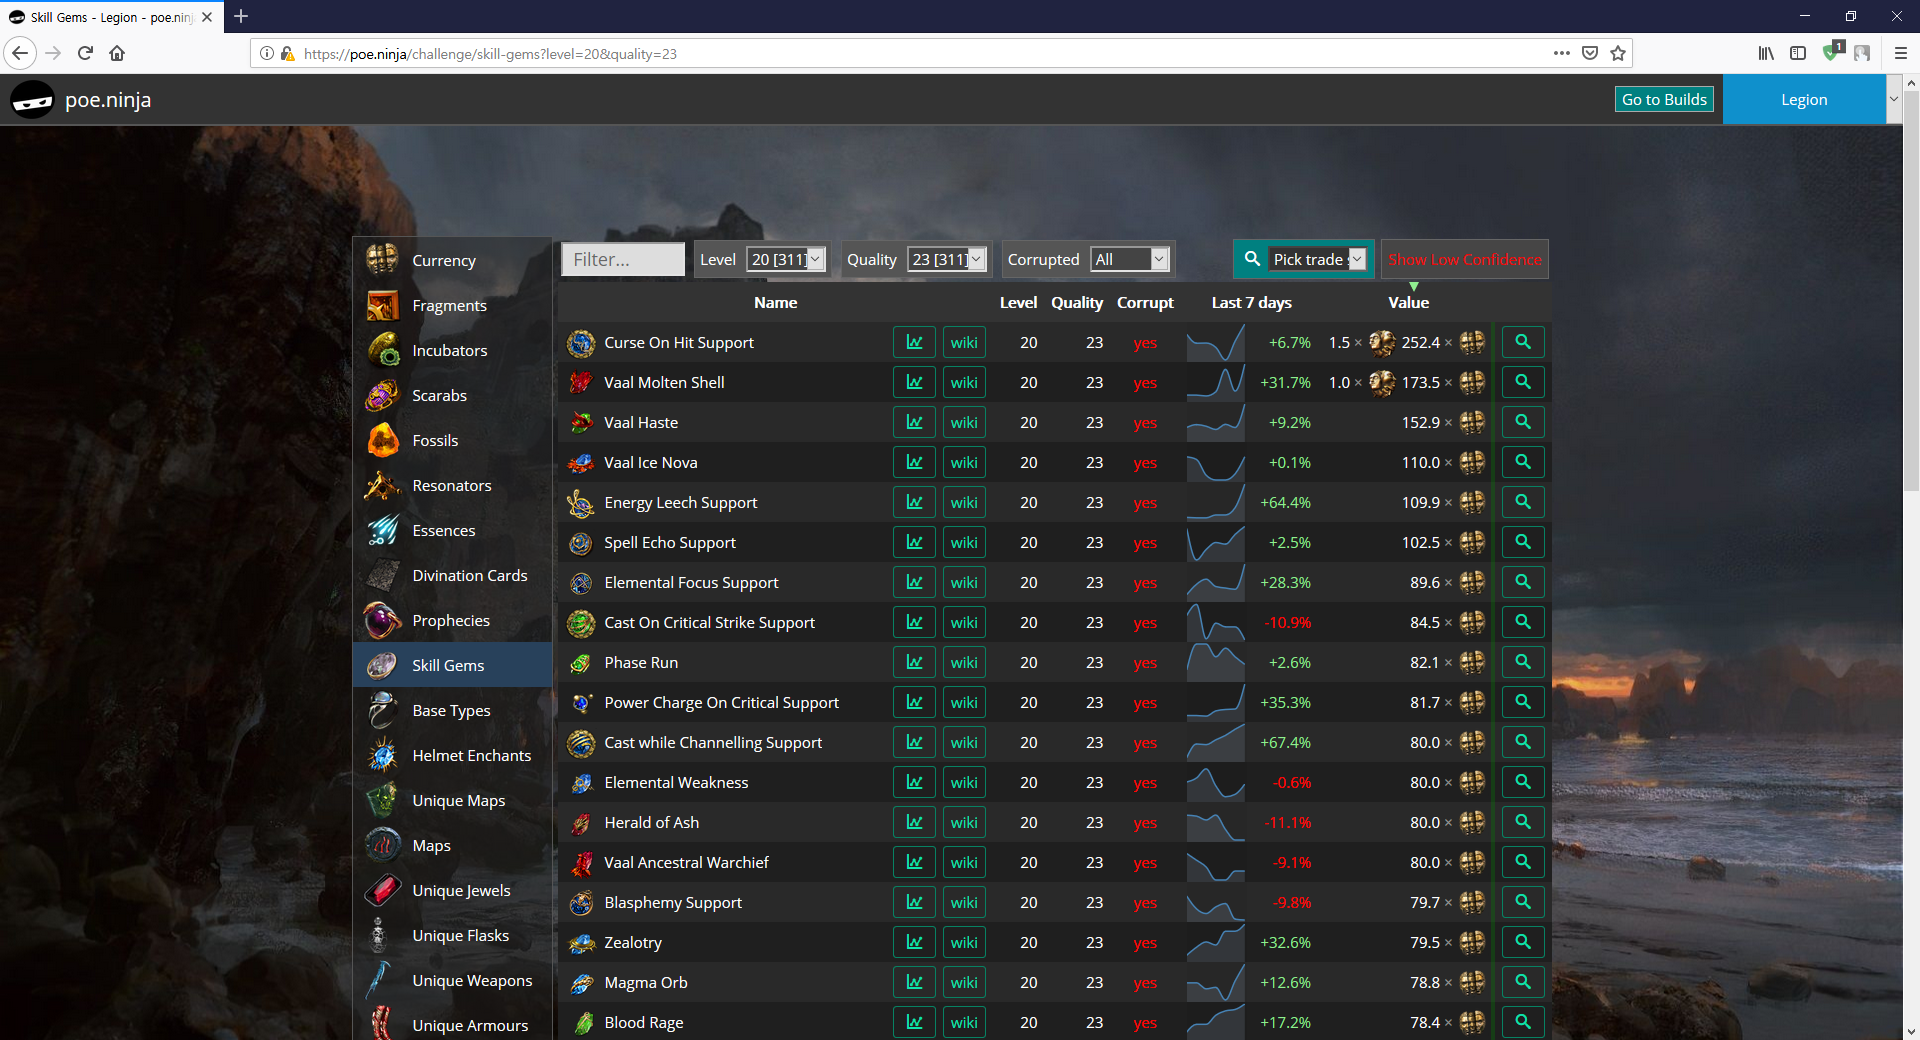Open Currency category in sidebar
Image resolution: width=1920 pixels, height=1040 pixels.
pyautogui.click(x=452, y=260)
